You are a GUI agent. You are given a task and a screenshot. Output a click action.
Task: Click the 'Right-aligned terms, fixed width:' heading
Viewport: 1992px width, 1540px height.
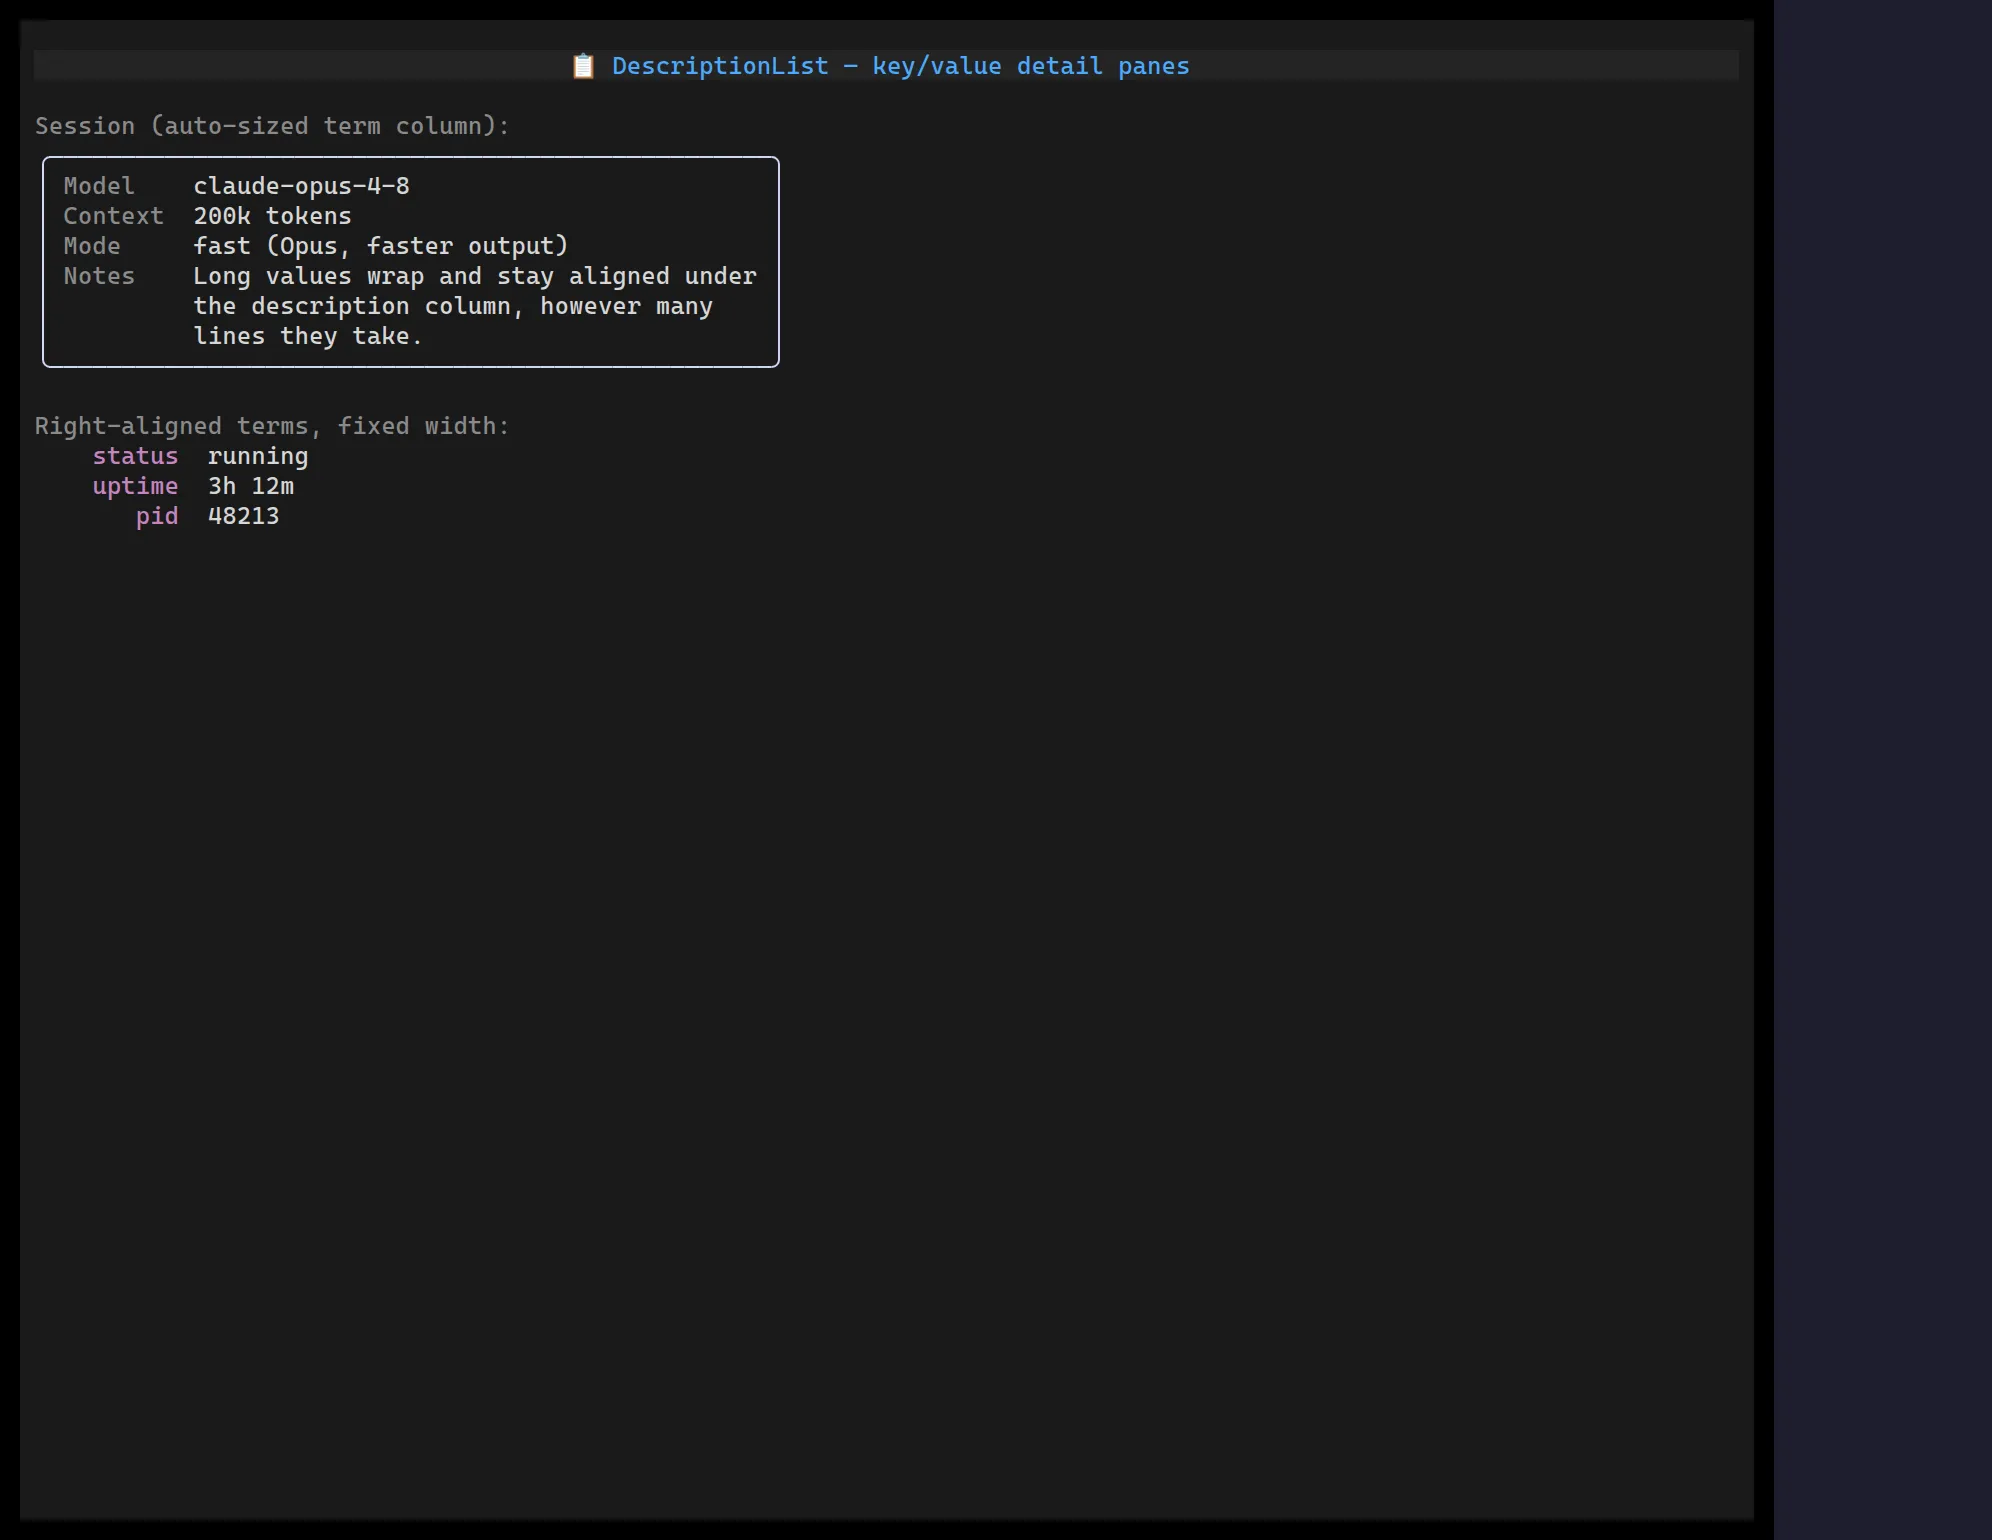click(272, 426)
